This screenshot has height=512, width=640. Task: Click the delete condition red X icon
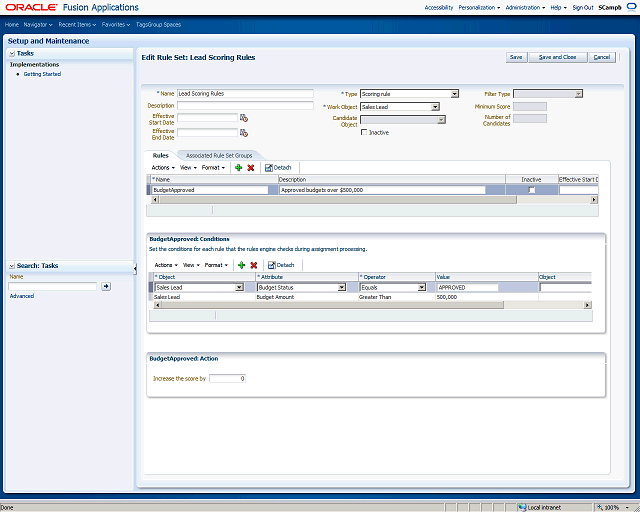coord(253,265)
